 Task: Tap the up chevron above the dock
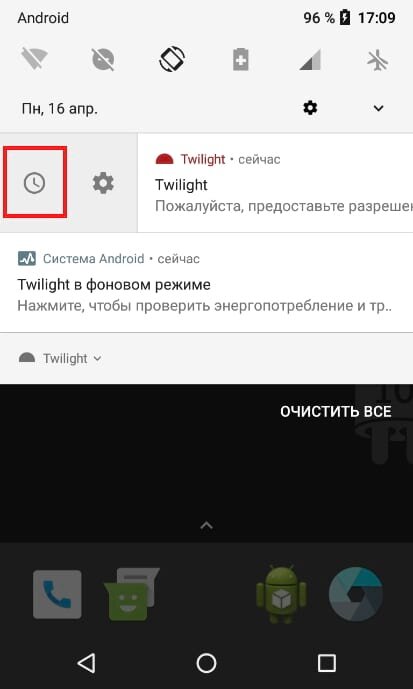(x=206, y=525)
